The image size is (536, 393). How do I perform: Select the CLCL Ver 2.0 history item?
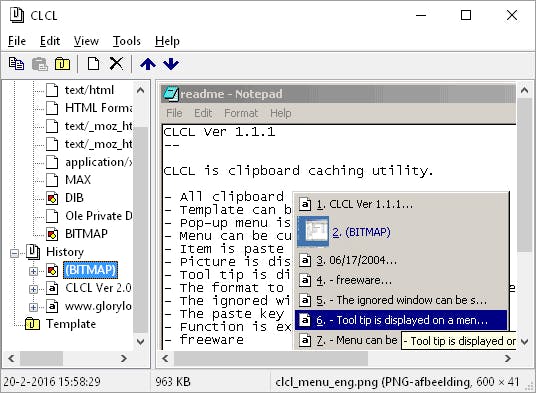(98, 288)
